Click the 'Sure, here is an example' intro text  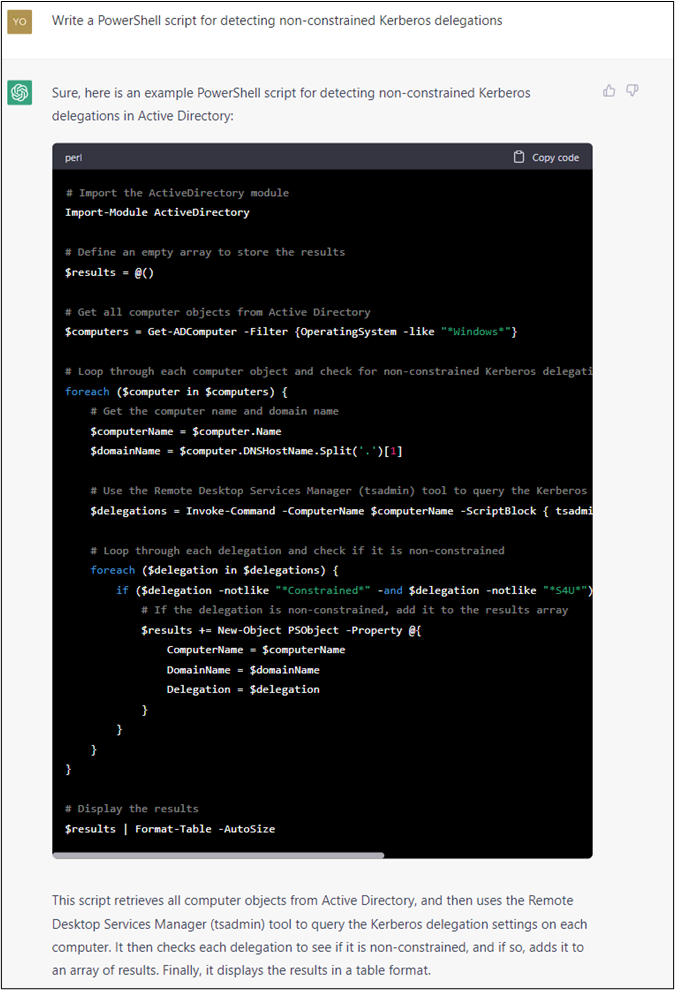pos(291,103)
